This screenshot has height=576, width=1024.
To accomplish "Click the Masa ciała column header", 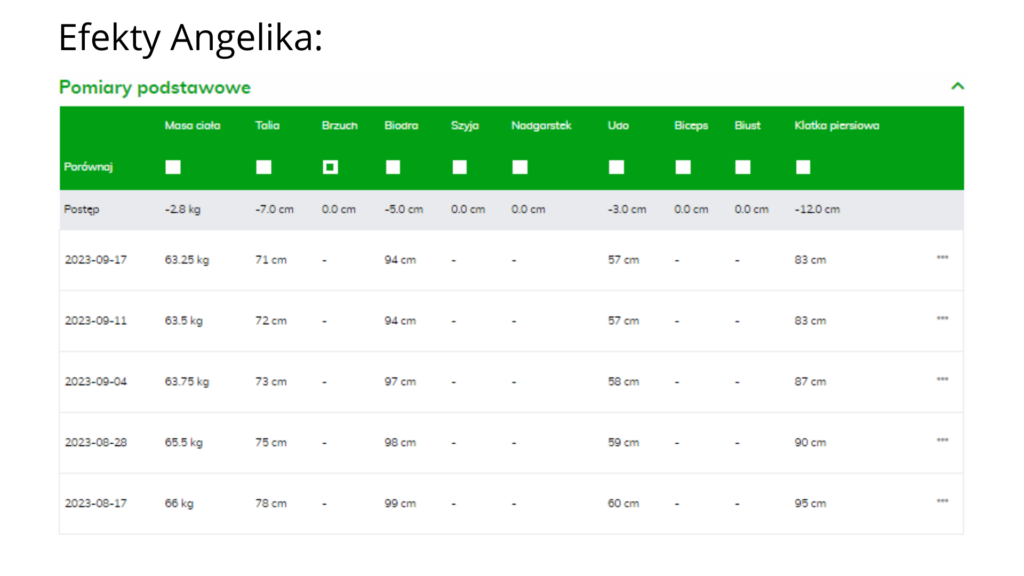I will [x=192, y=126].
